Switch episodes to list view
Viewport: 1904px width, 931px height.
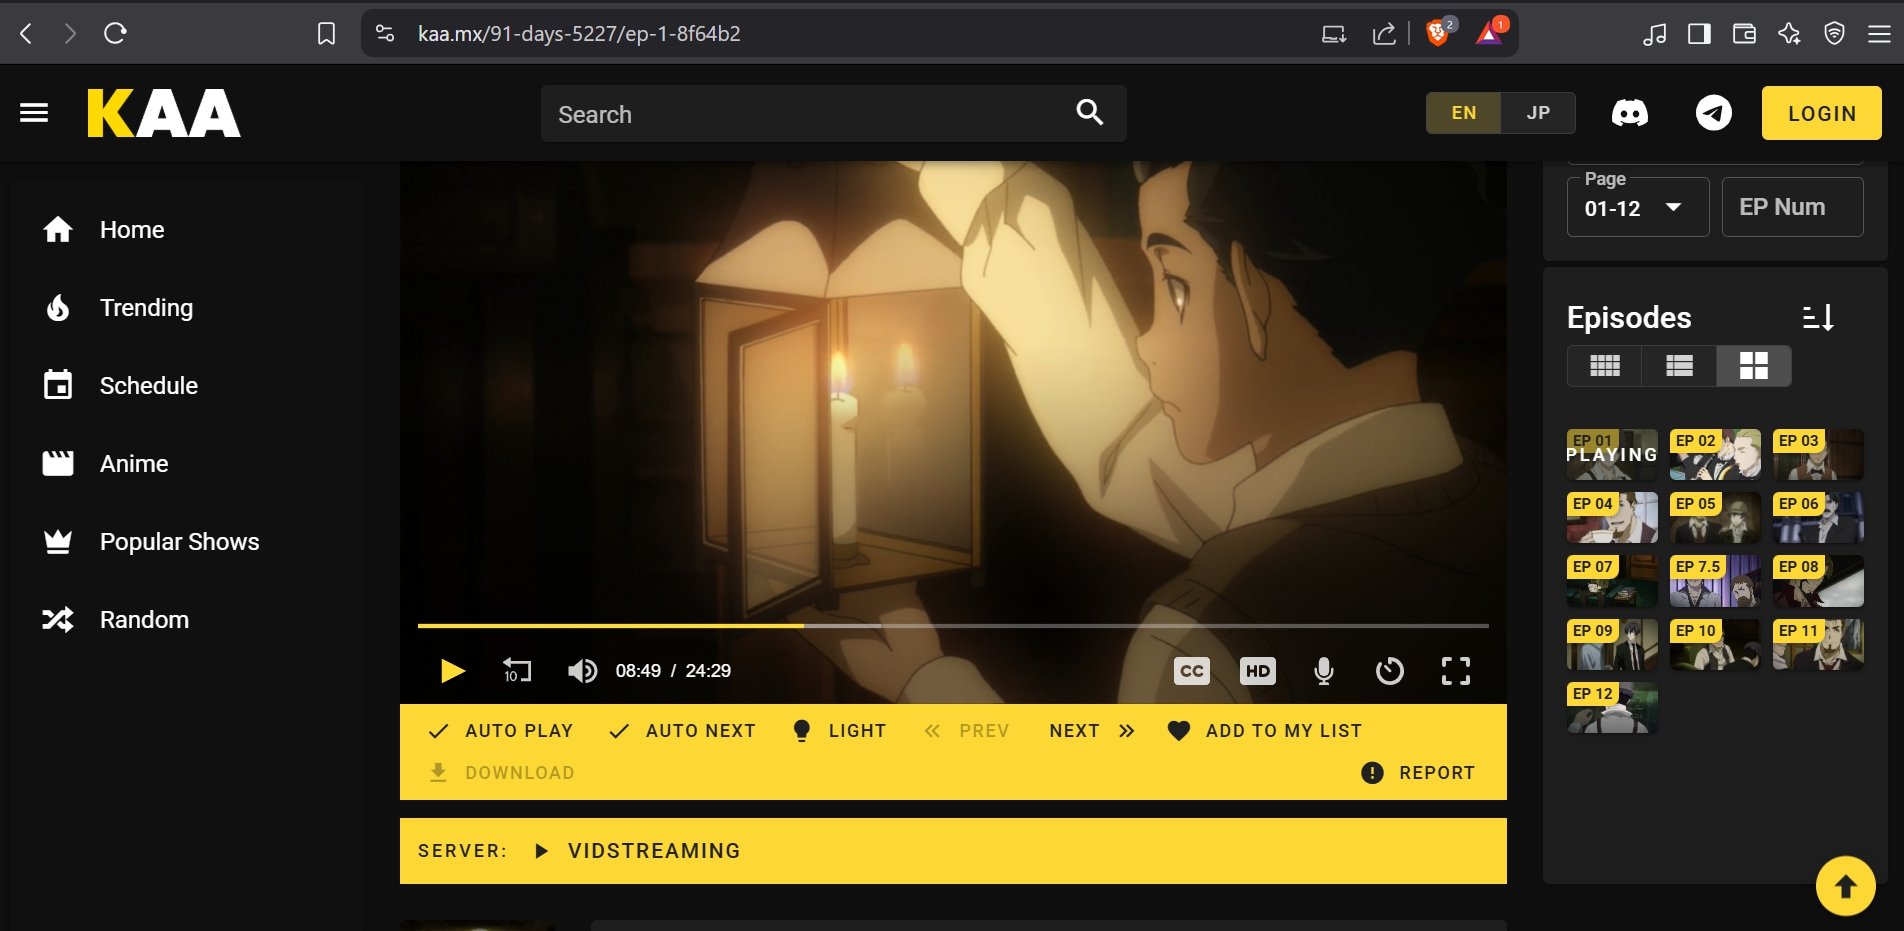(1680, 366)
